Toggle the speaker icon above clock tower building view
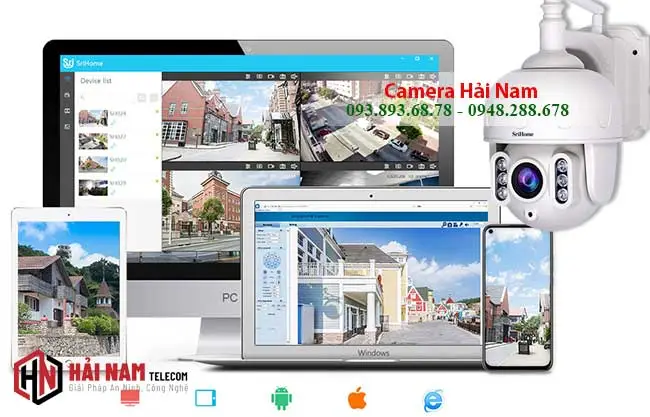Image resolution: width=650 pixels, height=417 pixels. [294, 166]
